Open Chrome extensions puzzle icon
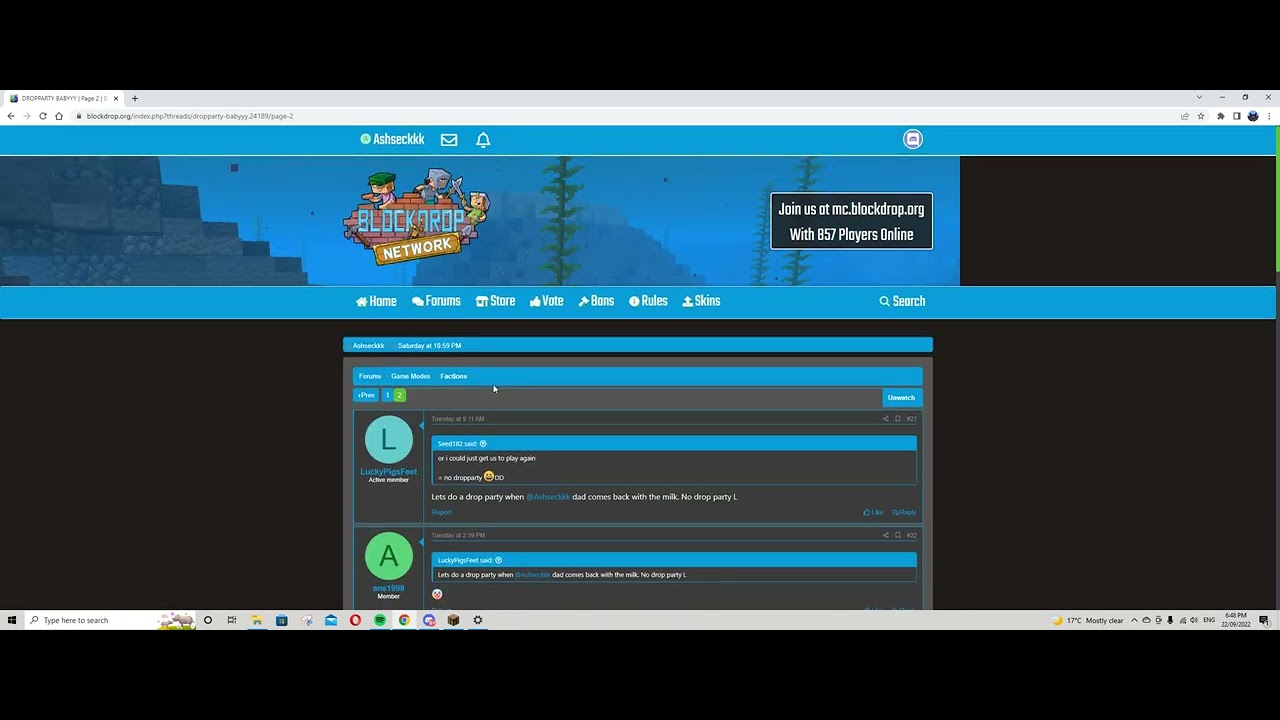Viewport: 1280px width, 720px height. [x=1220, y=116]
